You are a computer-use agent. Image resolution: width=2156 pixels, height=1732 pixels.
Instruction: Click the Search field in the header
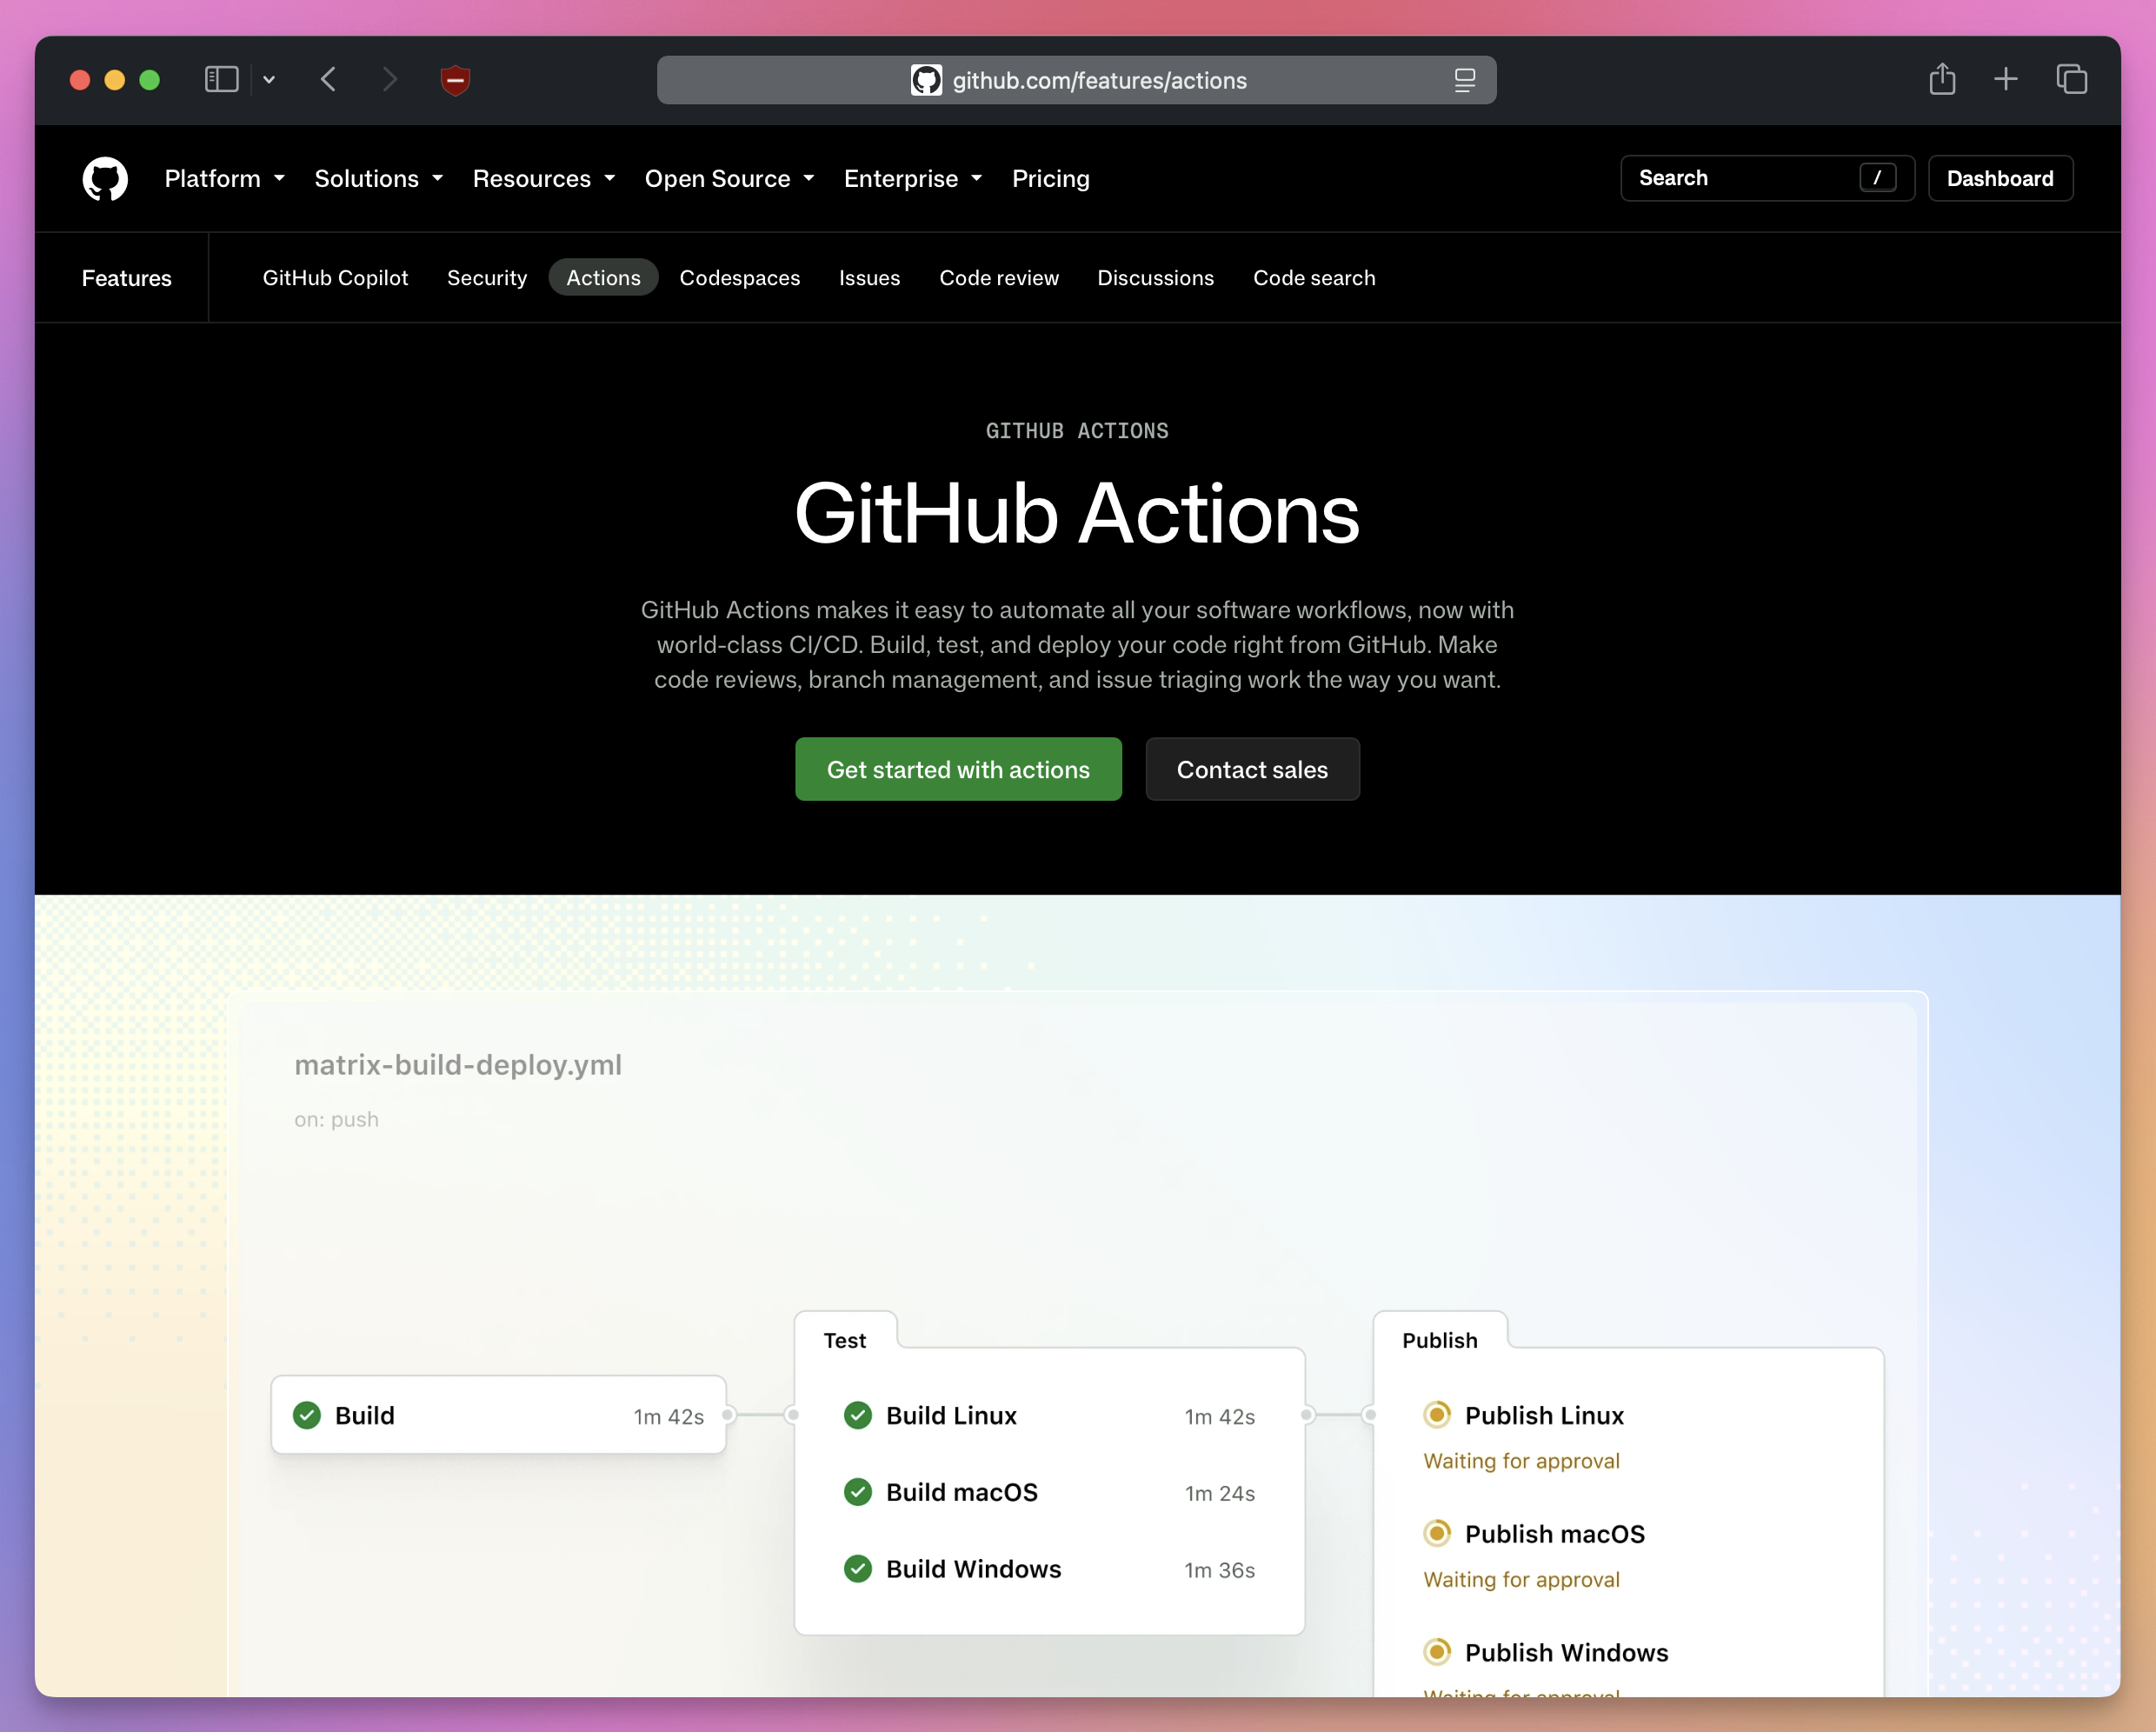(x=1767, y=178)
